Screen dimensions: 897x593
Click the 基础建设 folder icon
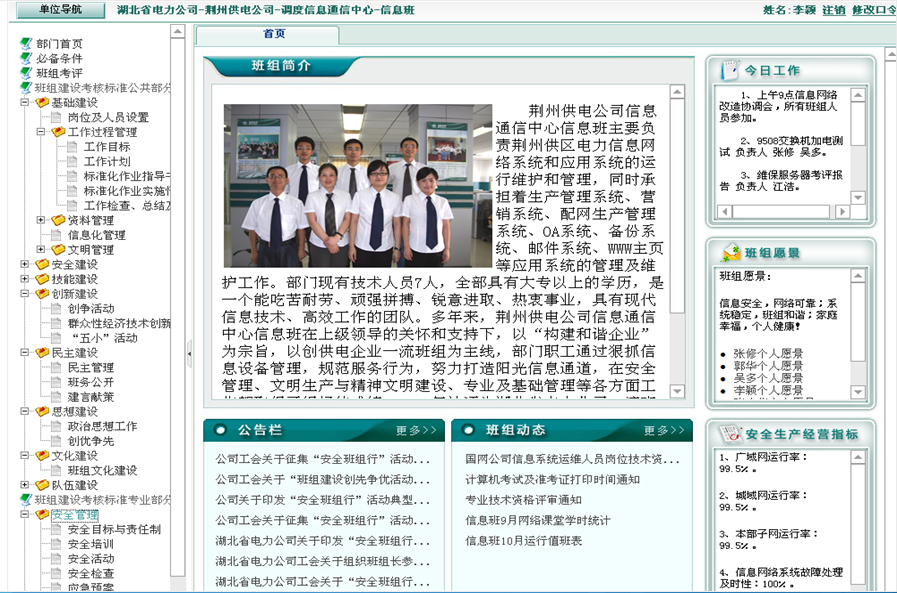[42, 103]
